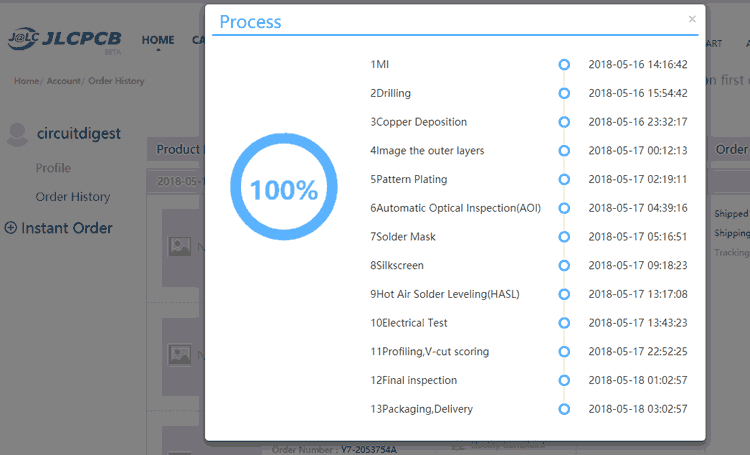750x455 pixels.
Task: Select the 2Drilling step label
Action: click(x=390, y=93)
